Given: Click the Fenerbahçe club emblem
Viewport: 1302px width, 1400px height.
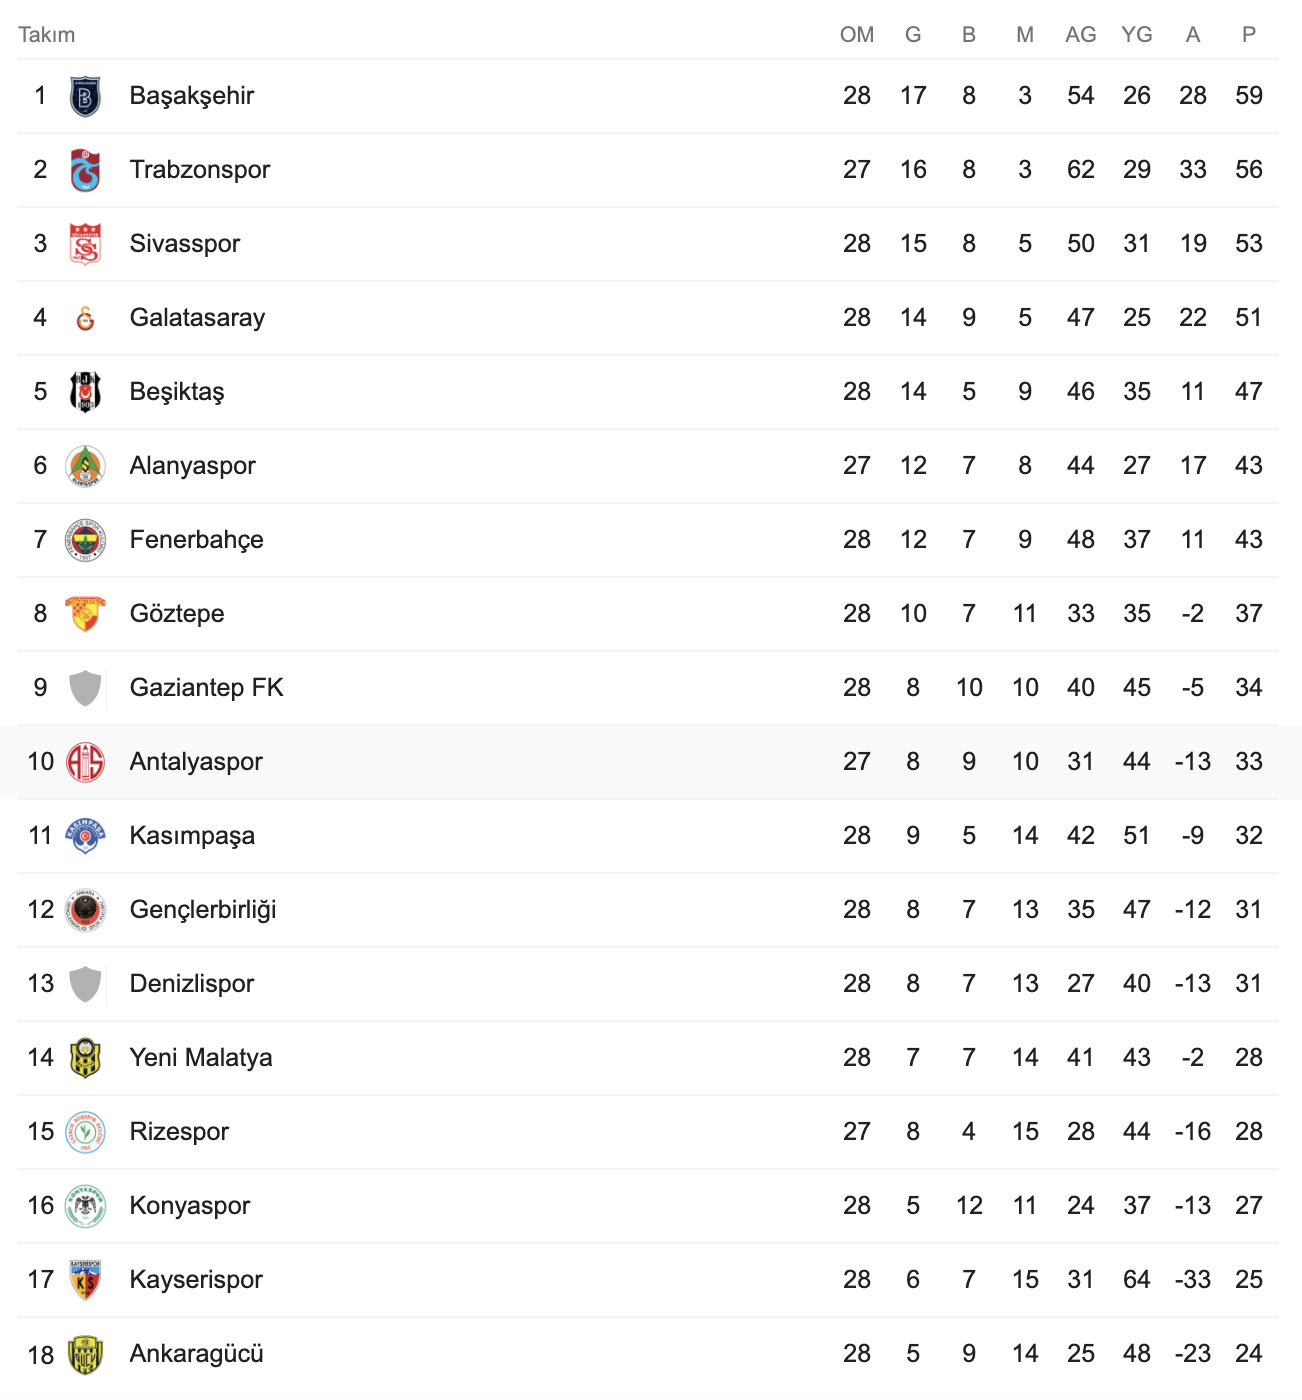Looking at the screenshot, I should [85, 541].
